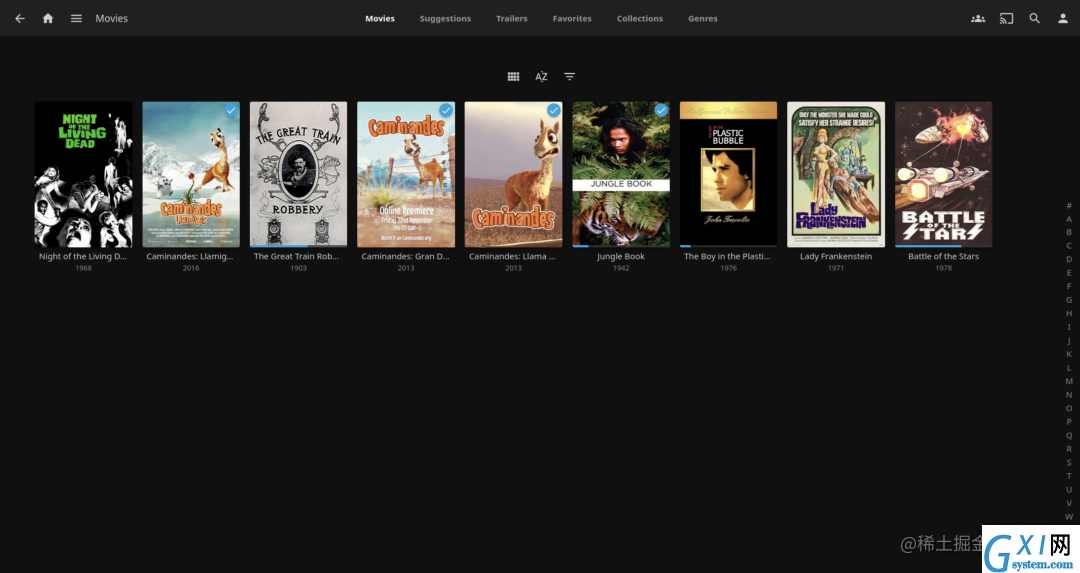Jump to letter M in alphabet picker
The width and height of the screenshot is (1080, 573).
click(1069, 381)
